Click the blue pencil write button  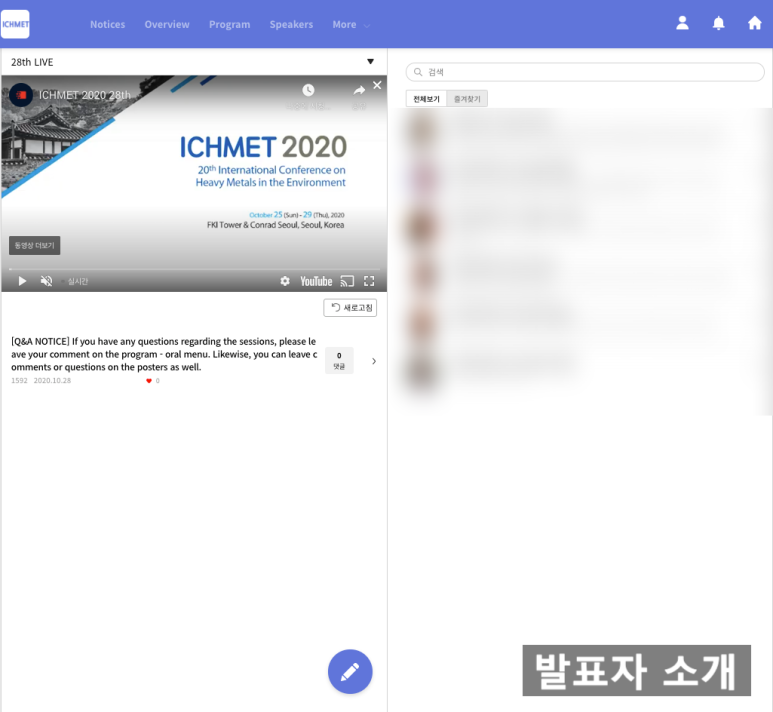(350, 672)
